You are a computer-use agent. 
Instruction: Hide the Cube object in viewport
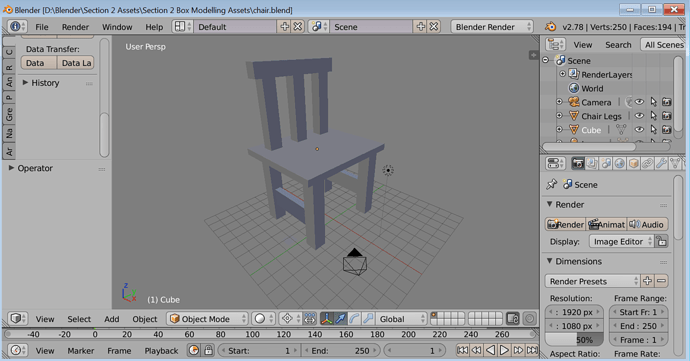coord(639,130)
